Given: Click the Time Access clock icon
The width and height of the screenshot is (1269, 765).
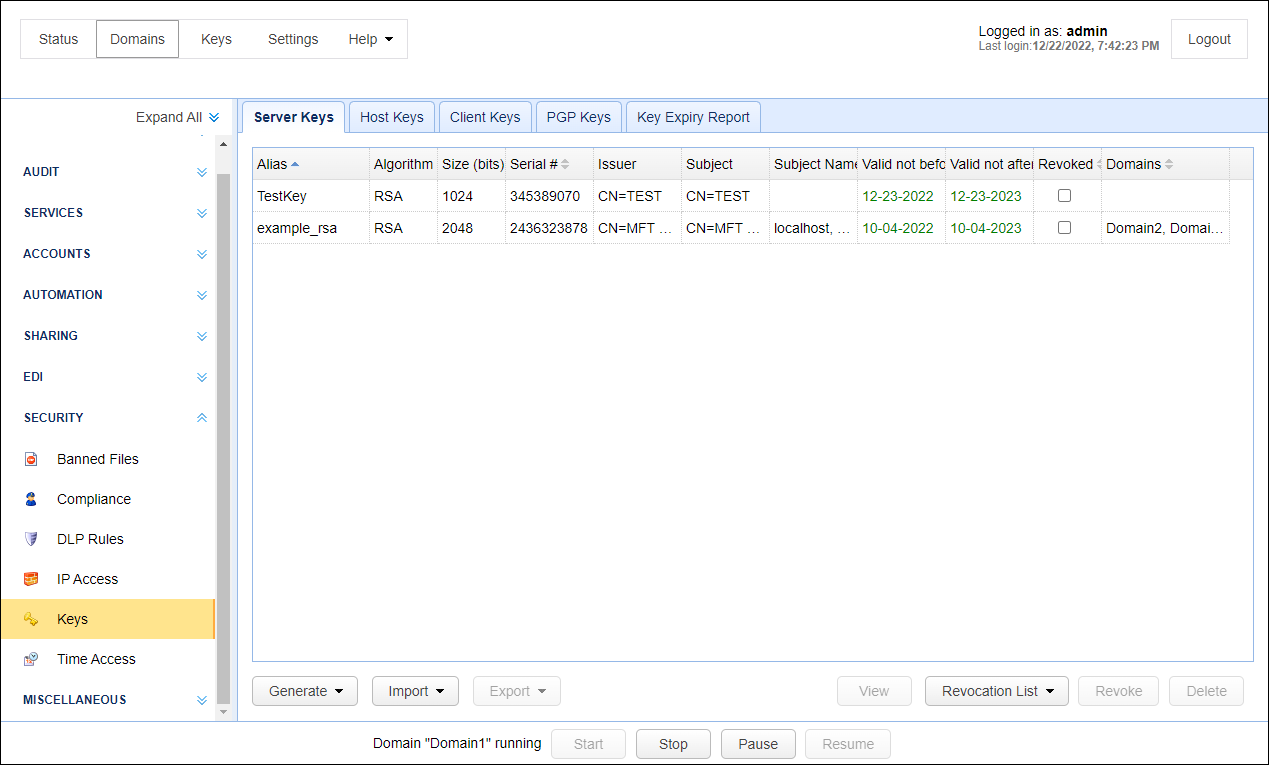Looking at the screenshot, I should click(31, 659).
